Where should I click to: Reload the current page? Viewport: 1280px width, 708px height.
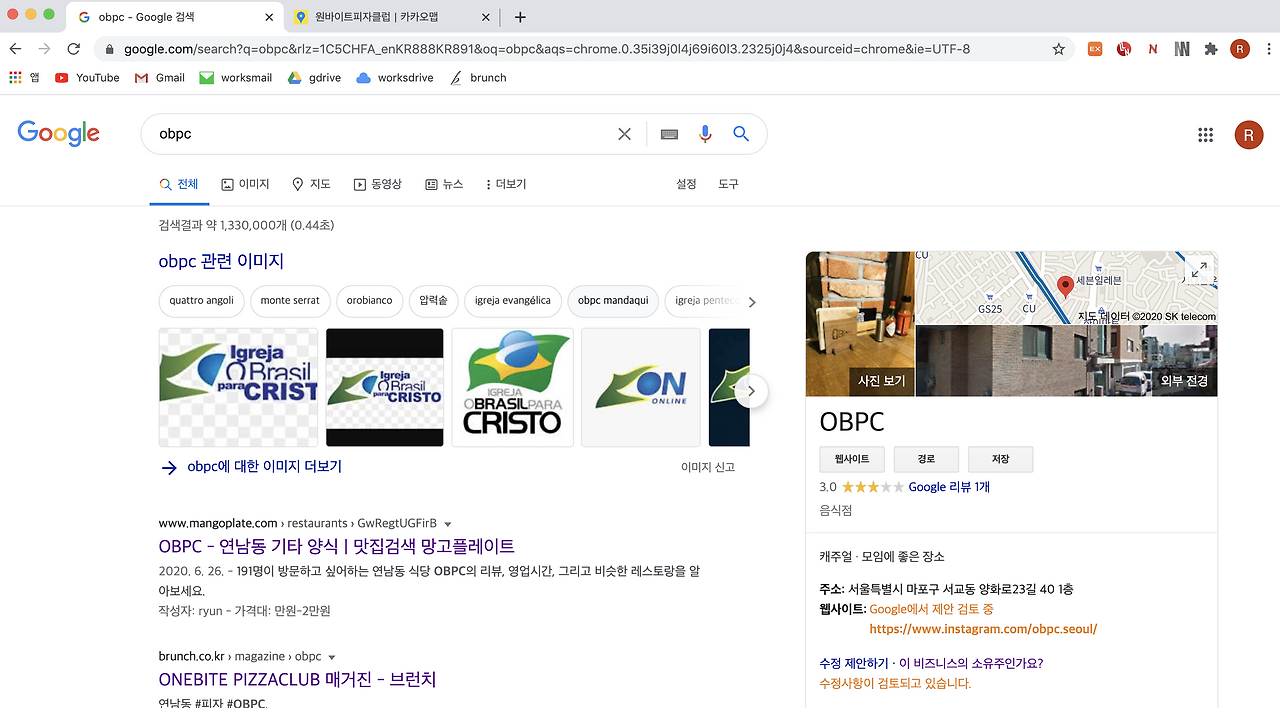[x=72, y=48]
